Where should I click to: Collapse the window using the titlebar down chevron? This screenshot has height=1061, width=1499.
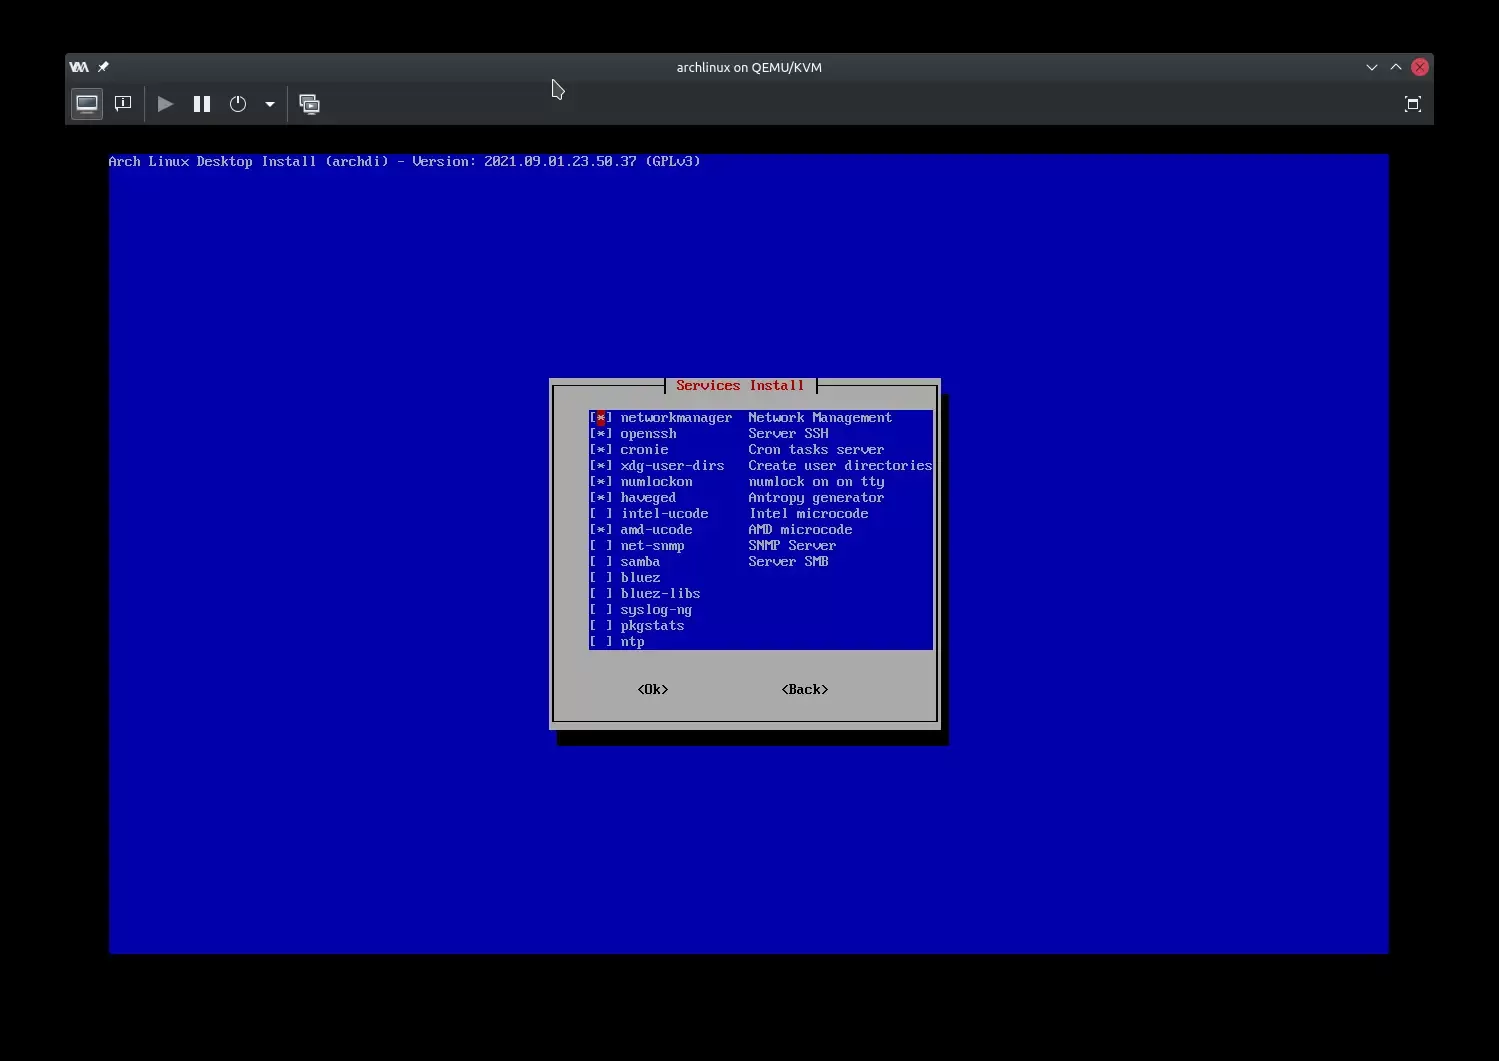pos(1371,67)
